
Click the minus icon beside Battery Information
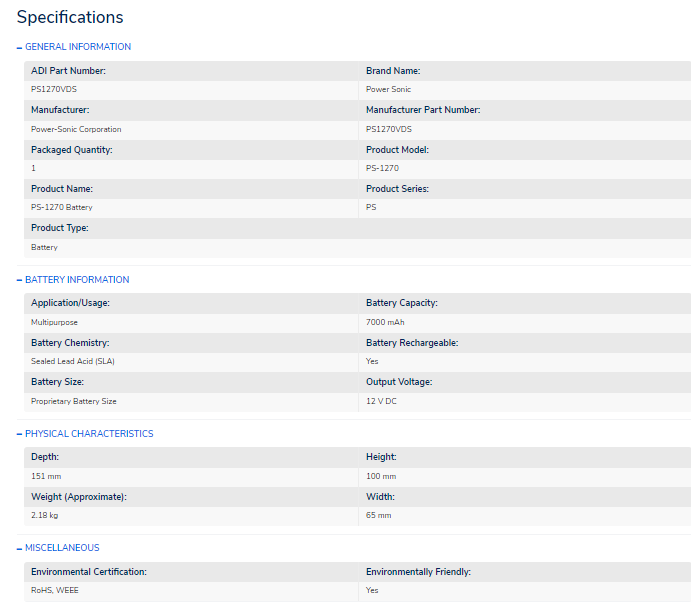tap(19, 280)
